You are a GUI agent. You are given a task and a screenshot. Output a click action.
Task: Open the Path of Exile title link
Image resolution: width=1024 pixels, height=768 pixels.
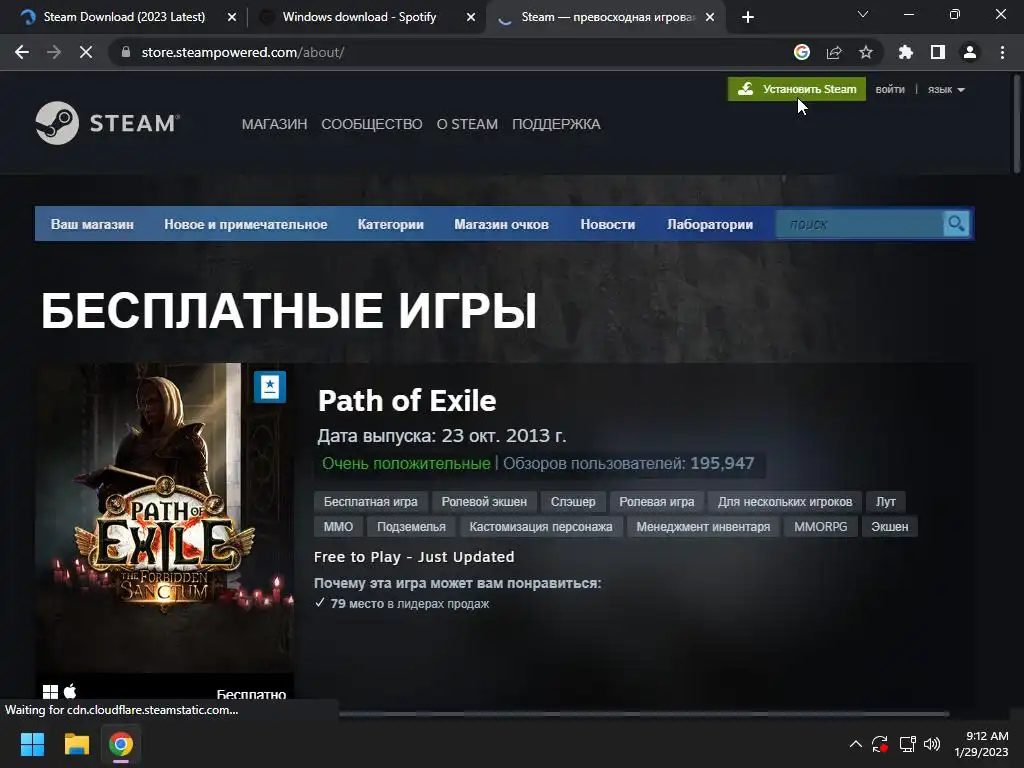[x=407, y=400]
